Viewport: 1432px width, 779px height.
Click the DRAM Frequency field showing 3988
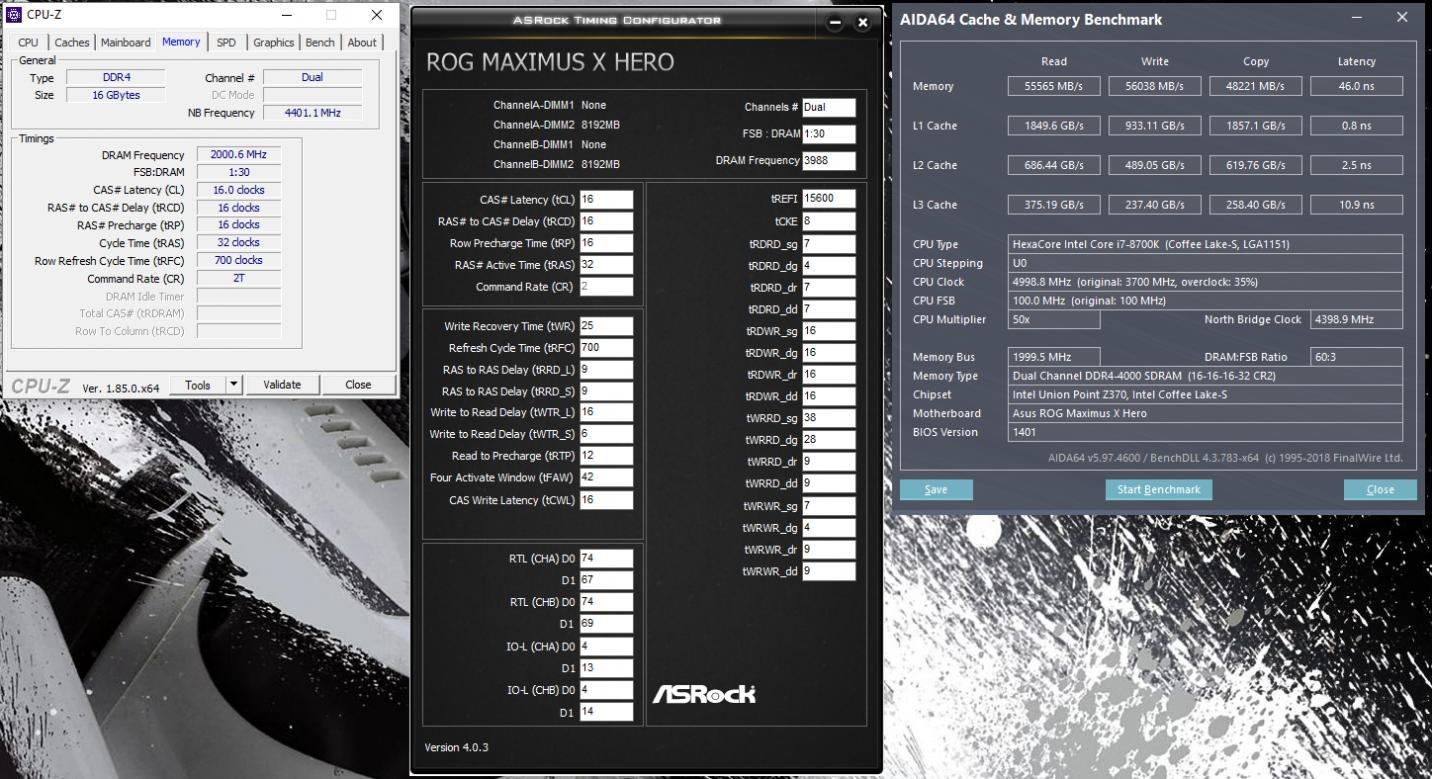pos(829,160)
